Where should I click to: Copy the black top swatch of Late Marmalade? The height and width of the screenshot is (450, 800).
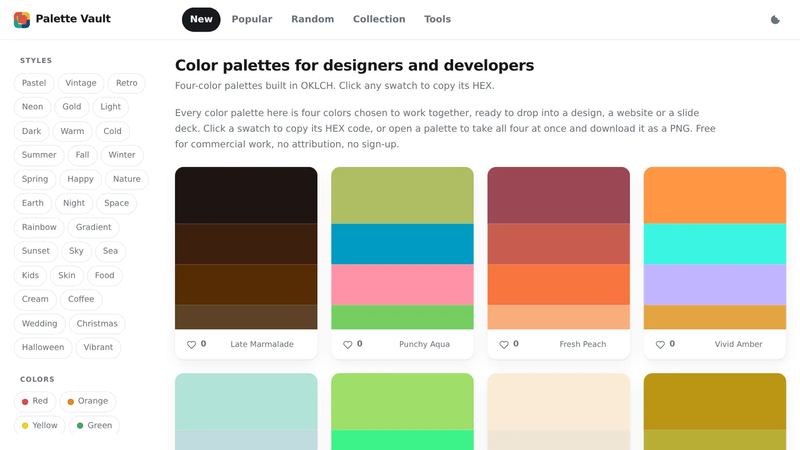coord(246,195)
